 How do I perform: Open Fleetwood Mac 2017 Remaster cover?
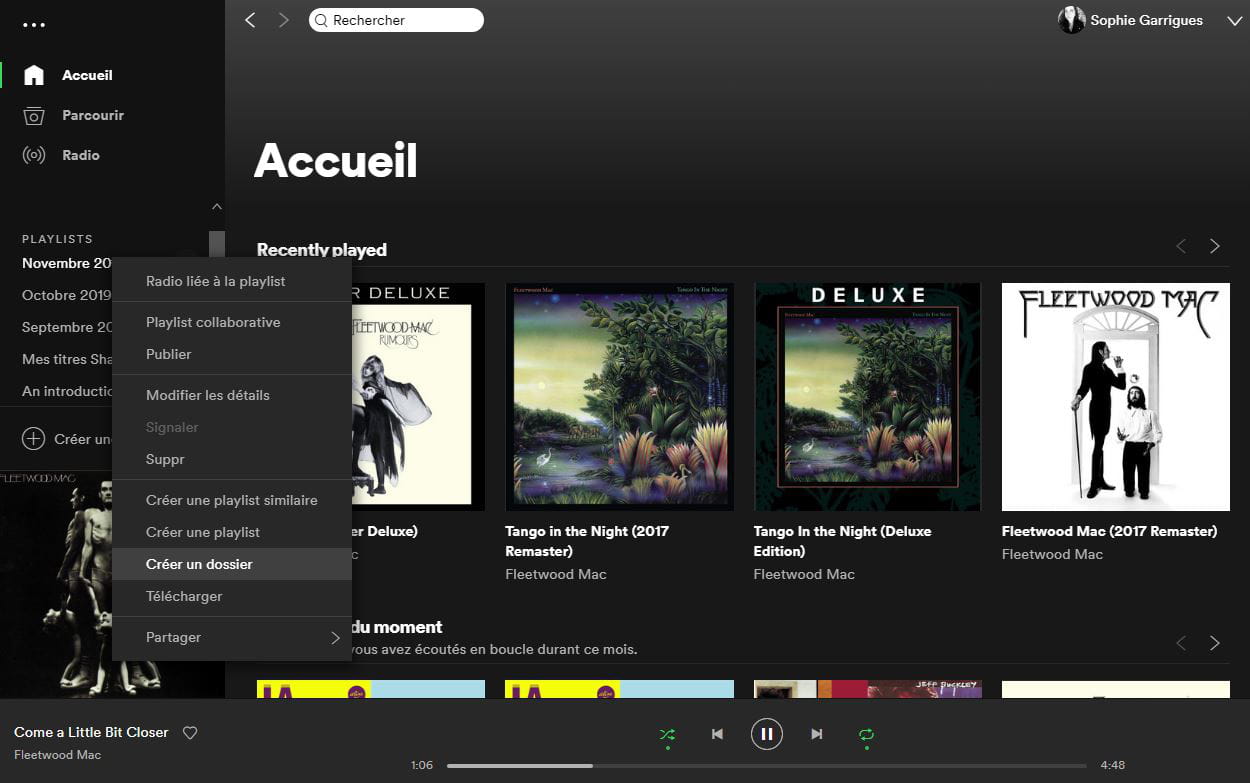click(x=1116, y=397)
